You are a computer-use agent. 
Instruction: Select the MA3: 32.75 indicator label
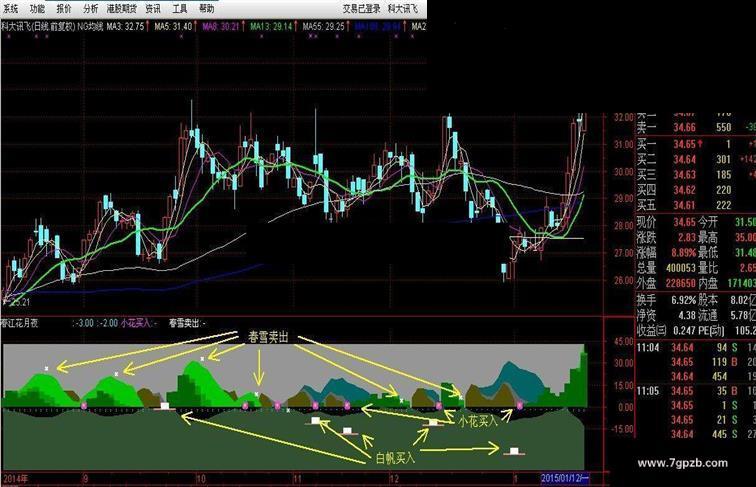pos(125,26)
